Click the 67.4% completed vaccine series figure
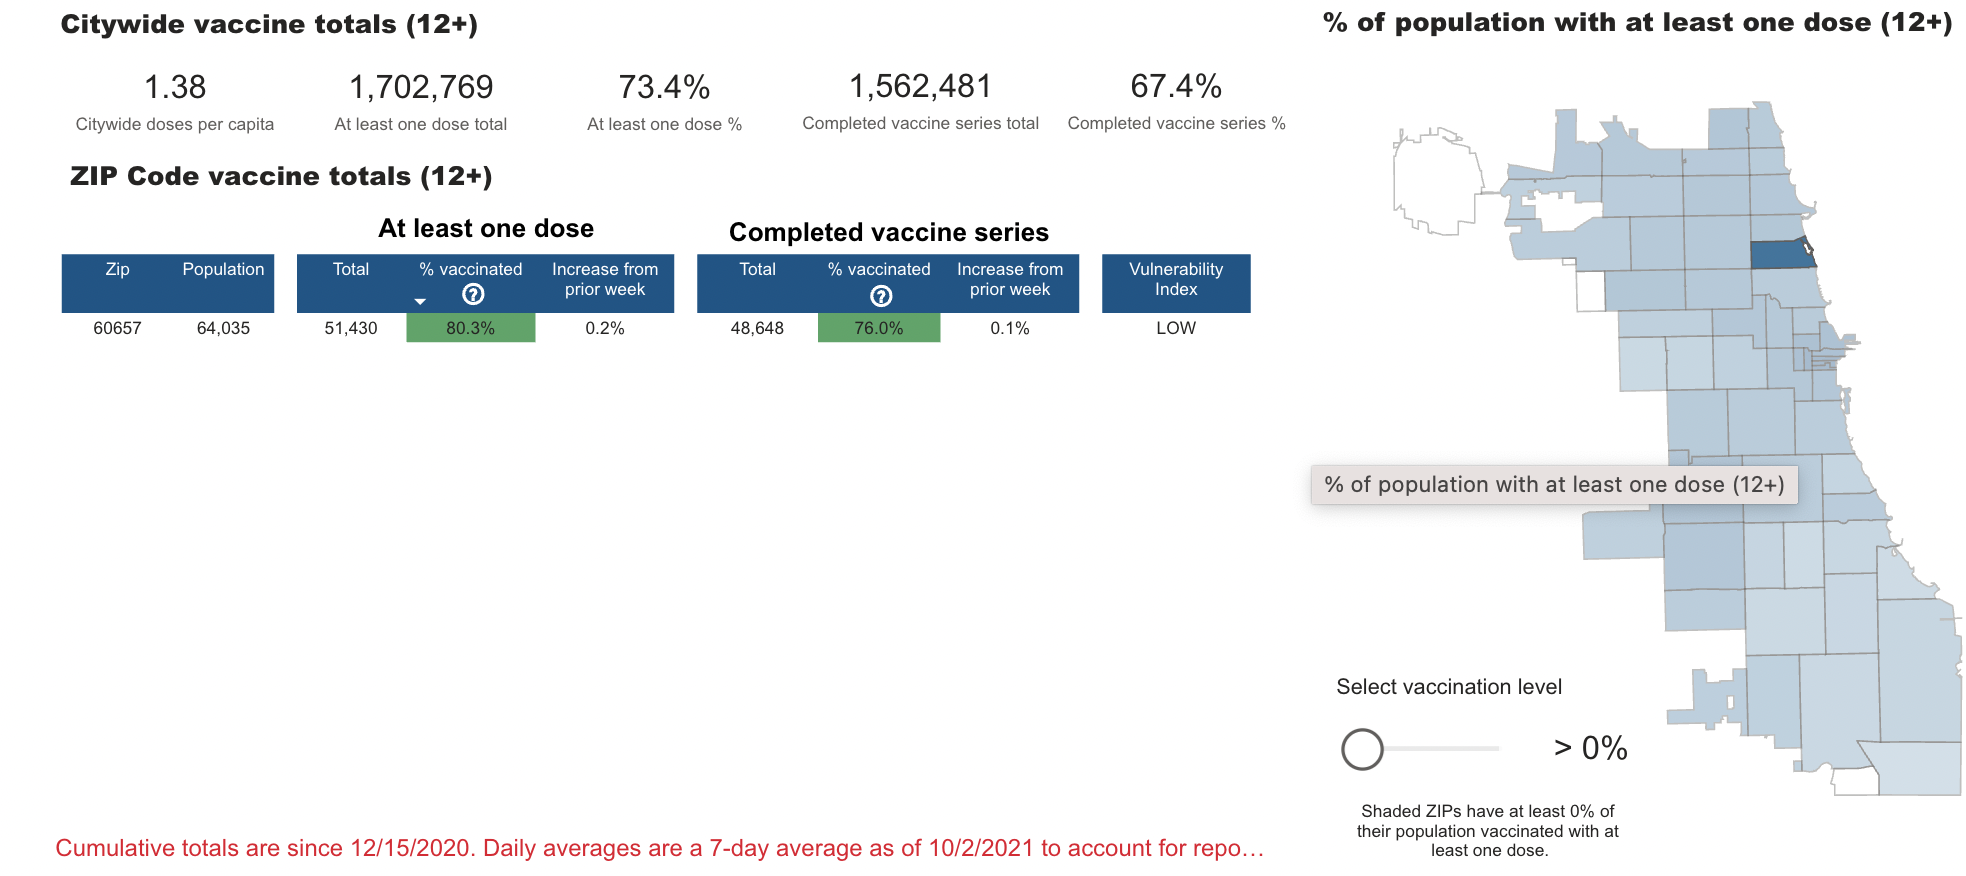Screen dimensions: 1966x876 pos(1176,87)
